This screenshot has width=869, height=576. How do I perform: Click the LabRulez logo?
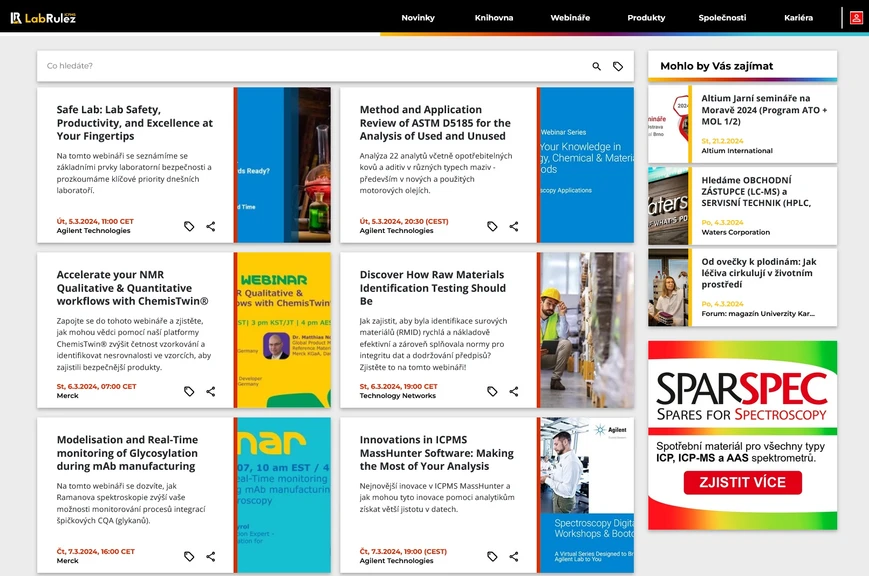point(43,18)
